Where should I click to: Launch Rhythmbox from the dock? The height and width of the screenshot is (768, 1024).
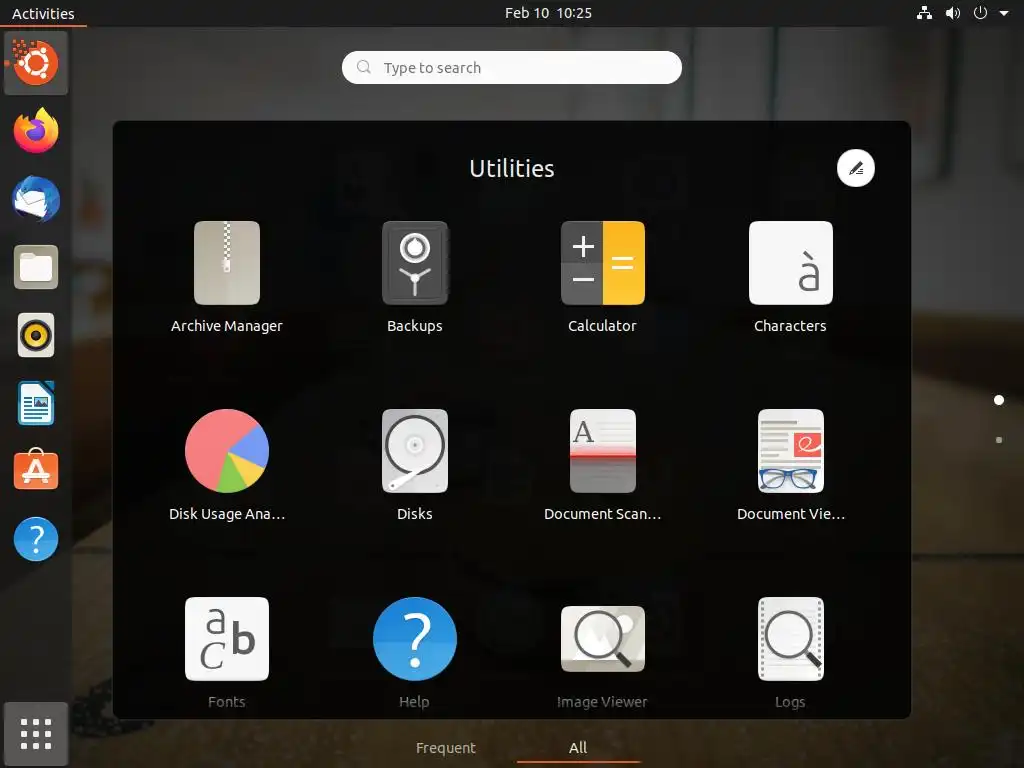click(x=36, y=336)
